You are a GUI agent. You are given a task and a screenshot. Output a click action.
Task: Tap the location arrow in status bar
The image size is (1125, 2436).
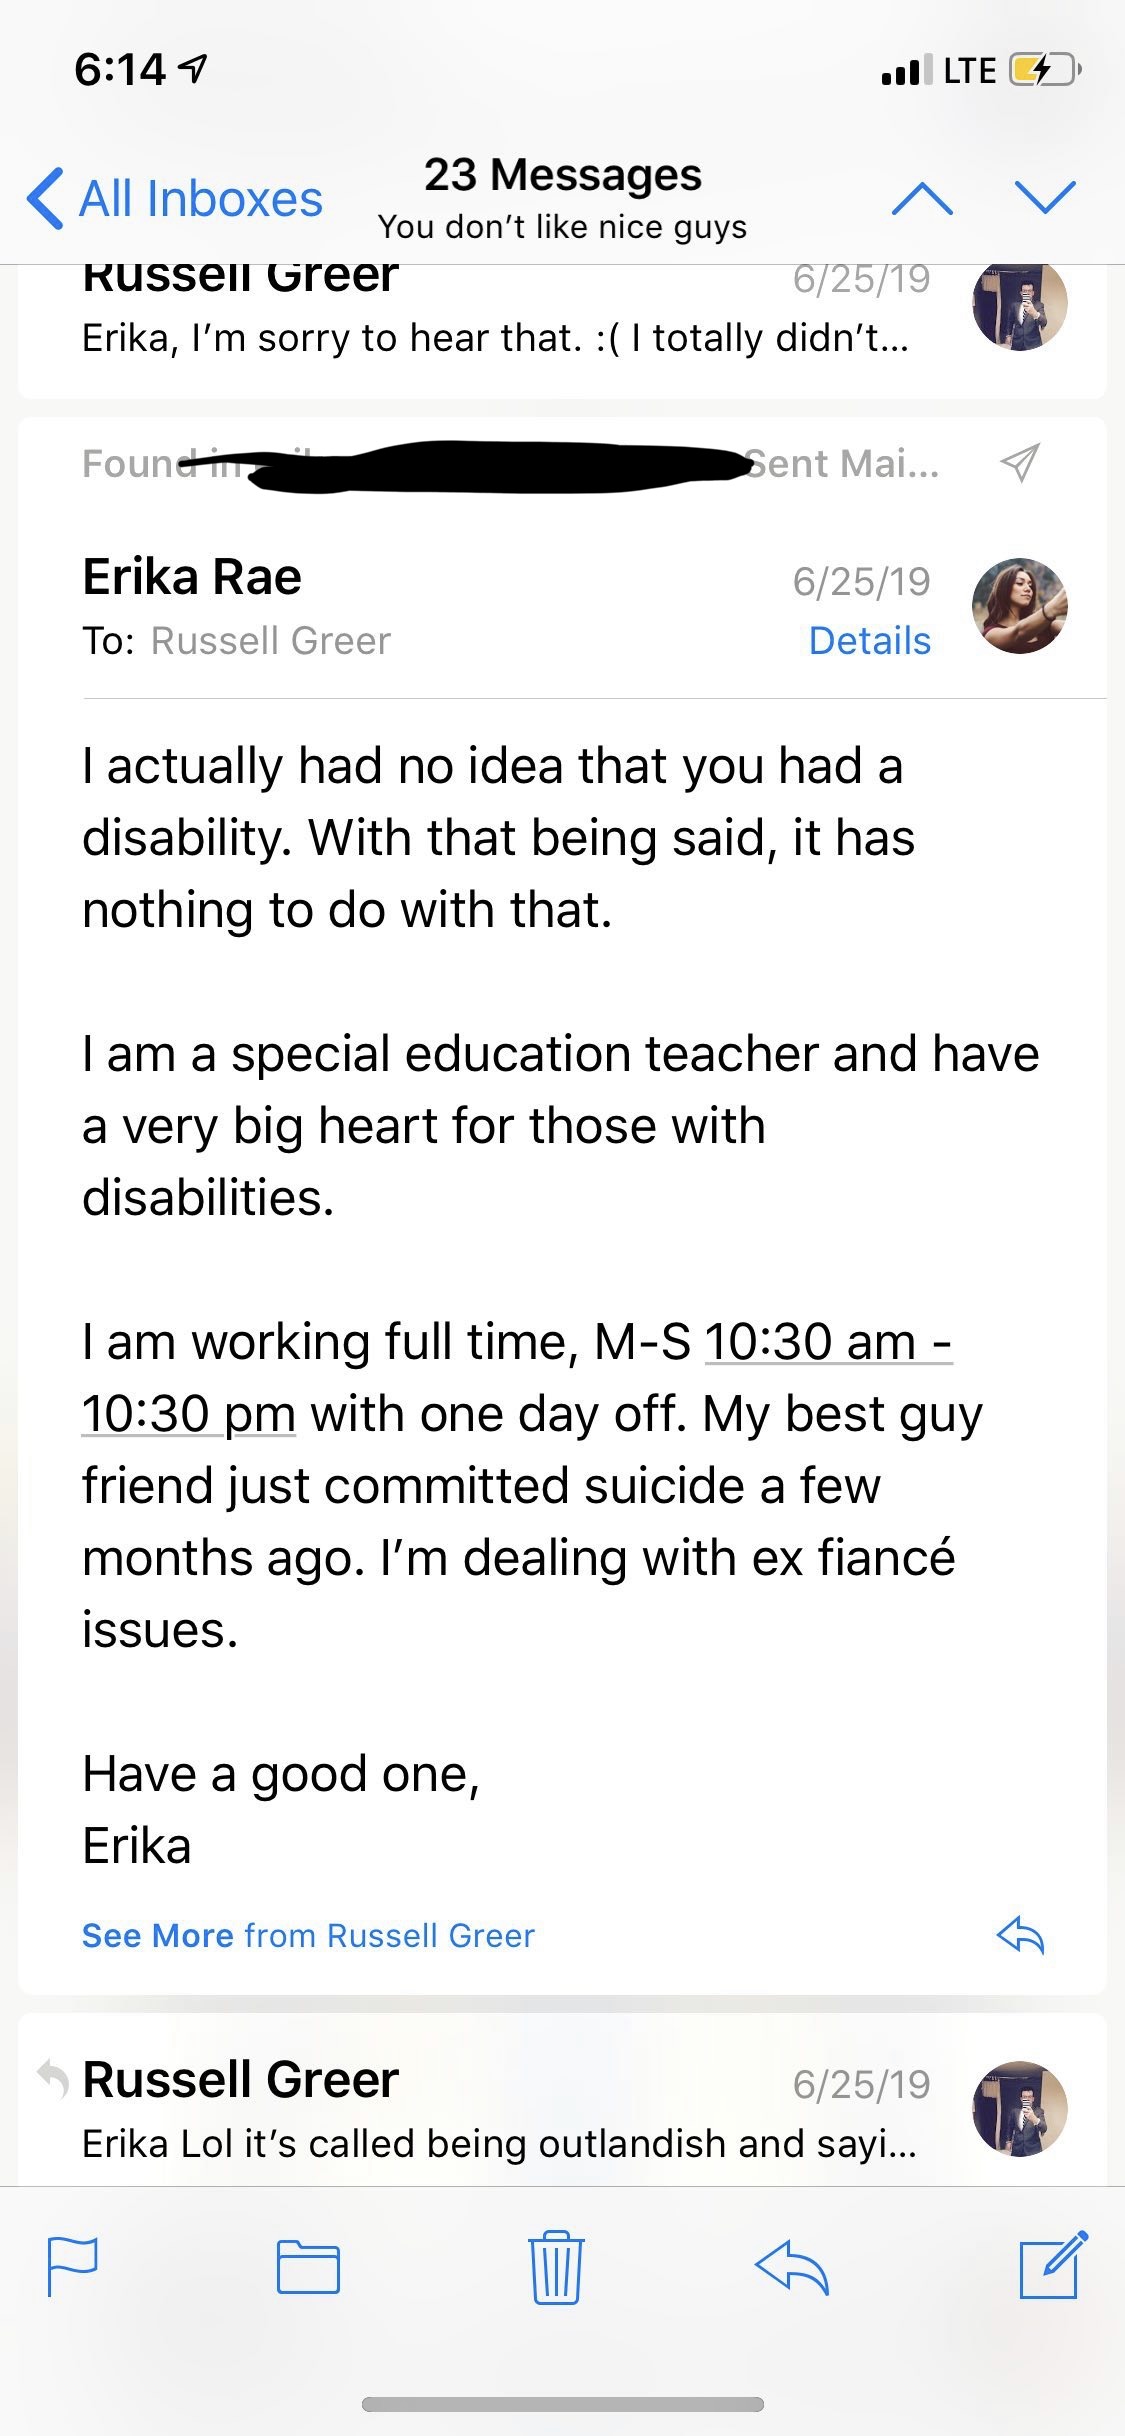pyautogui.click(x=192, y=69)
